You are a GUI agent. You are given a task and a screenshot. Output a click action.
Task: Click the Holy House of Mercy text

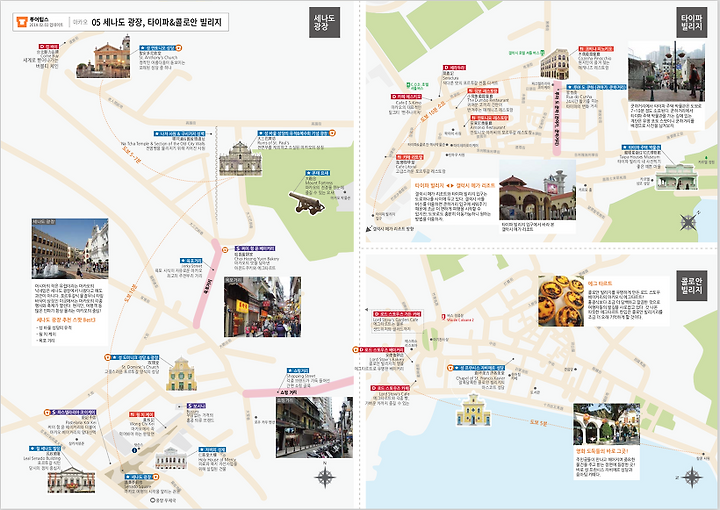click(217, 460)
